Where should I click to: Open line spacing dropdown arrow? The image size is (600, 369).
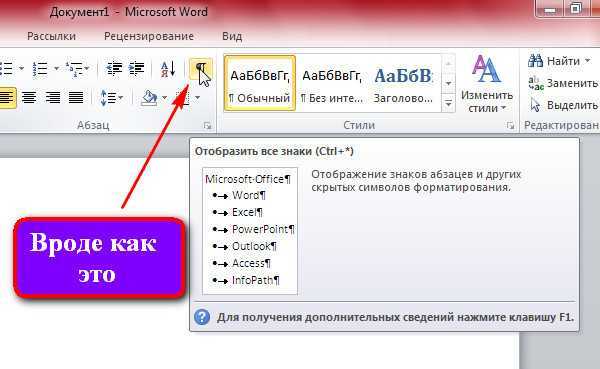coord(121,98)
